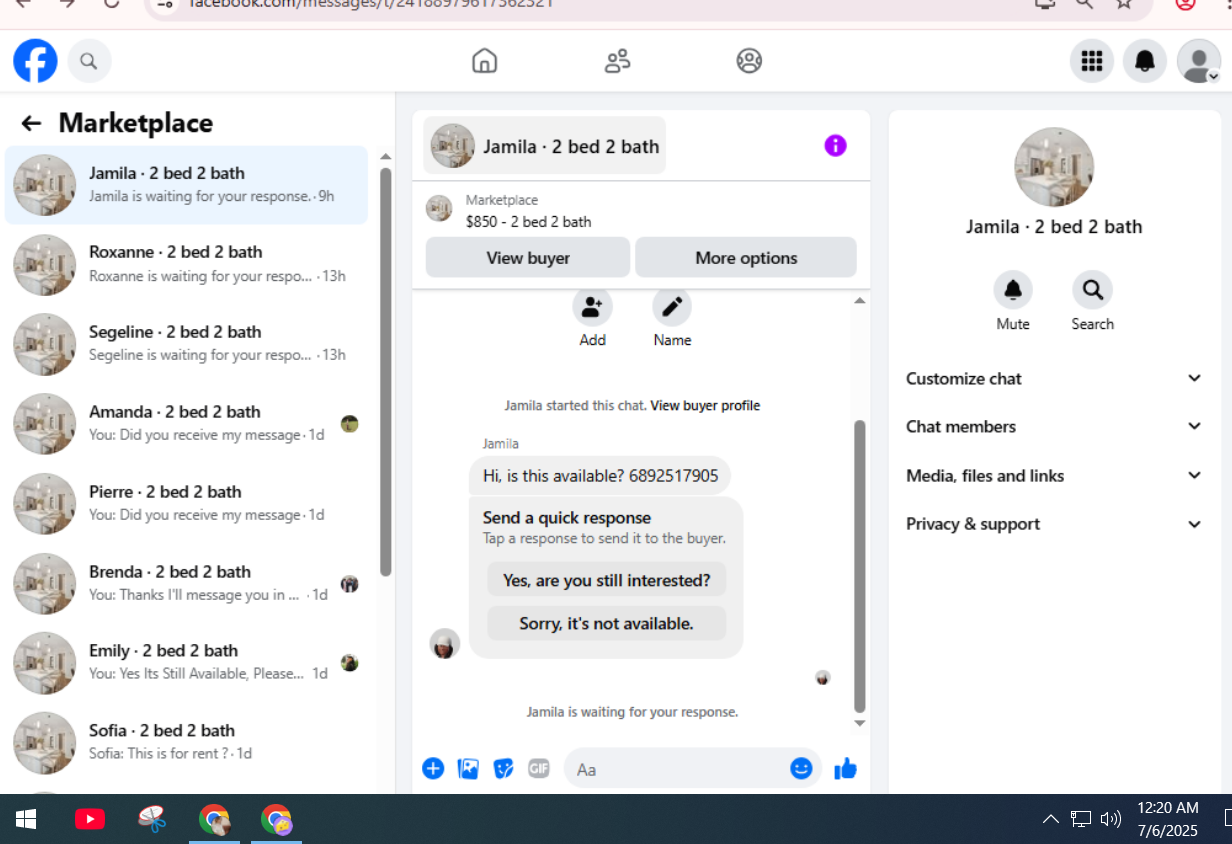Click chat scroll down arrow
This screenshot has width=1232, height=844.
(x=859, y=723)
